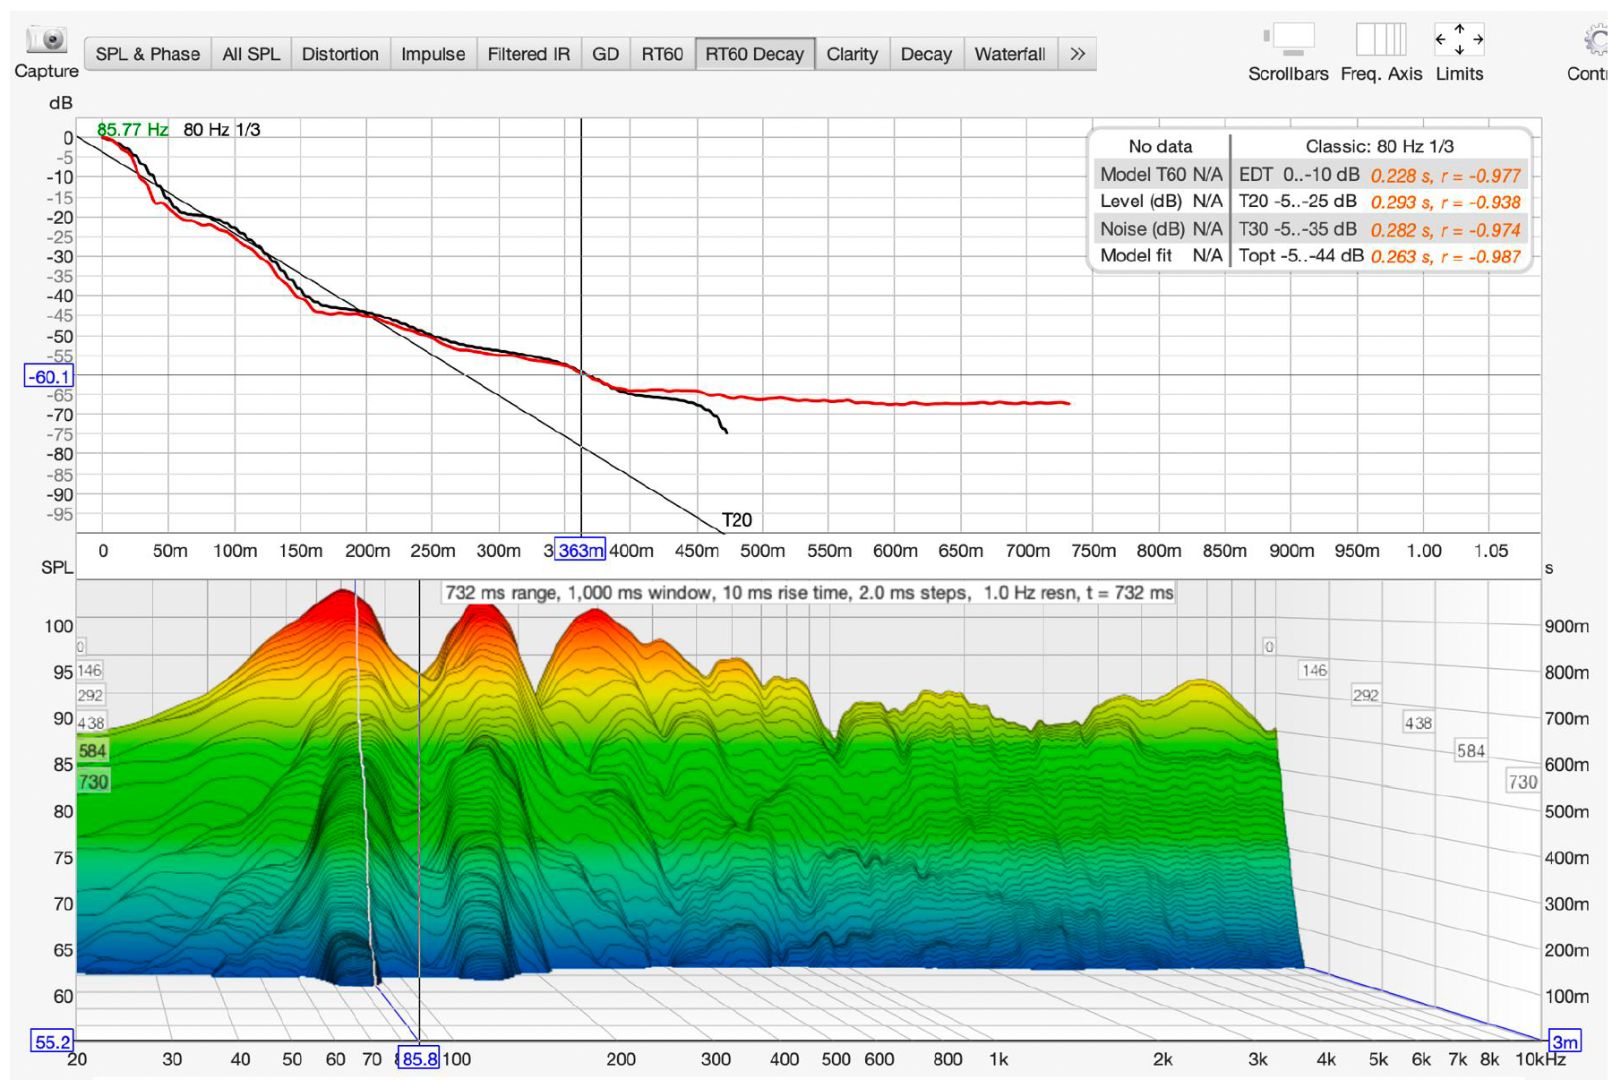Click the 363m time cursor marker

580,551
